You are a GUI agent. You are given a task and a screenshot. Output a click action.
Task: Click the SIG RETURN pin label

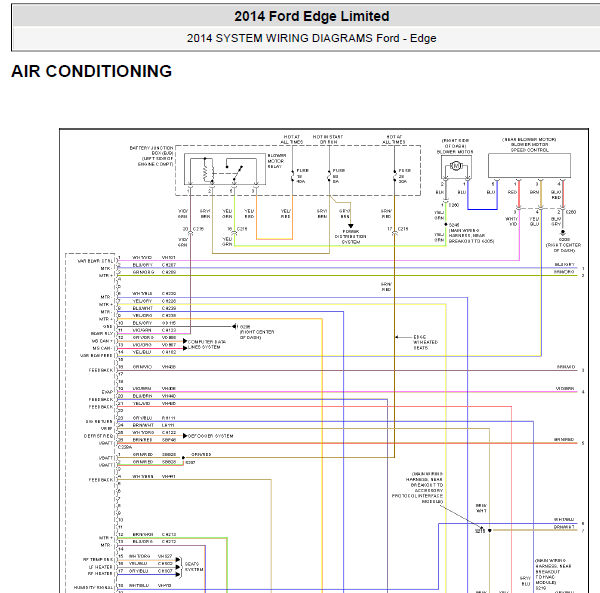99,421
